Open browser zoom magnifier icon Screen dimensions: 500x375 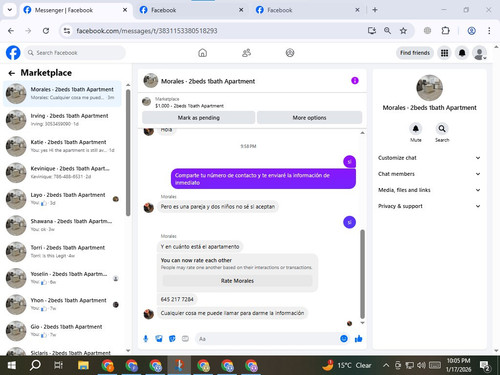(387, 31)
